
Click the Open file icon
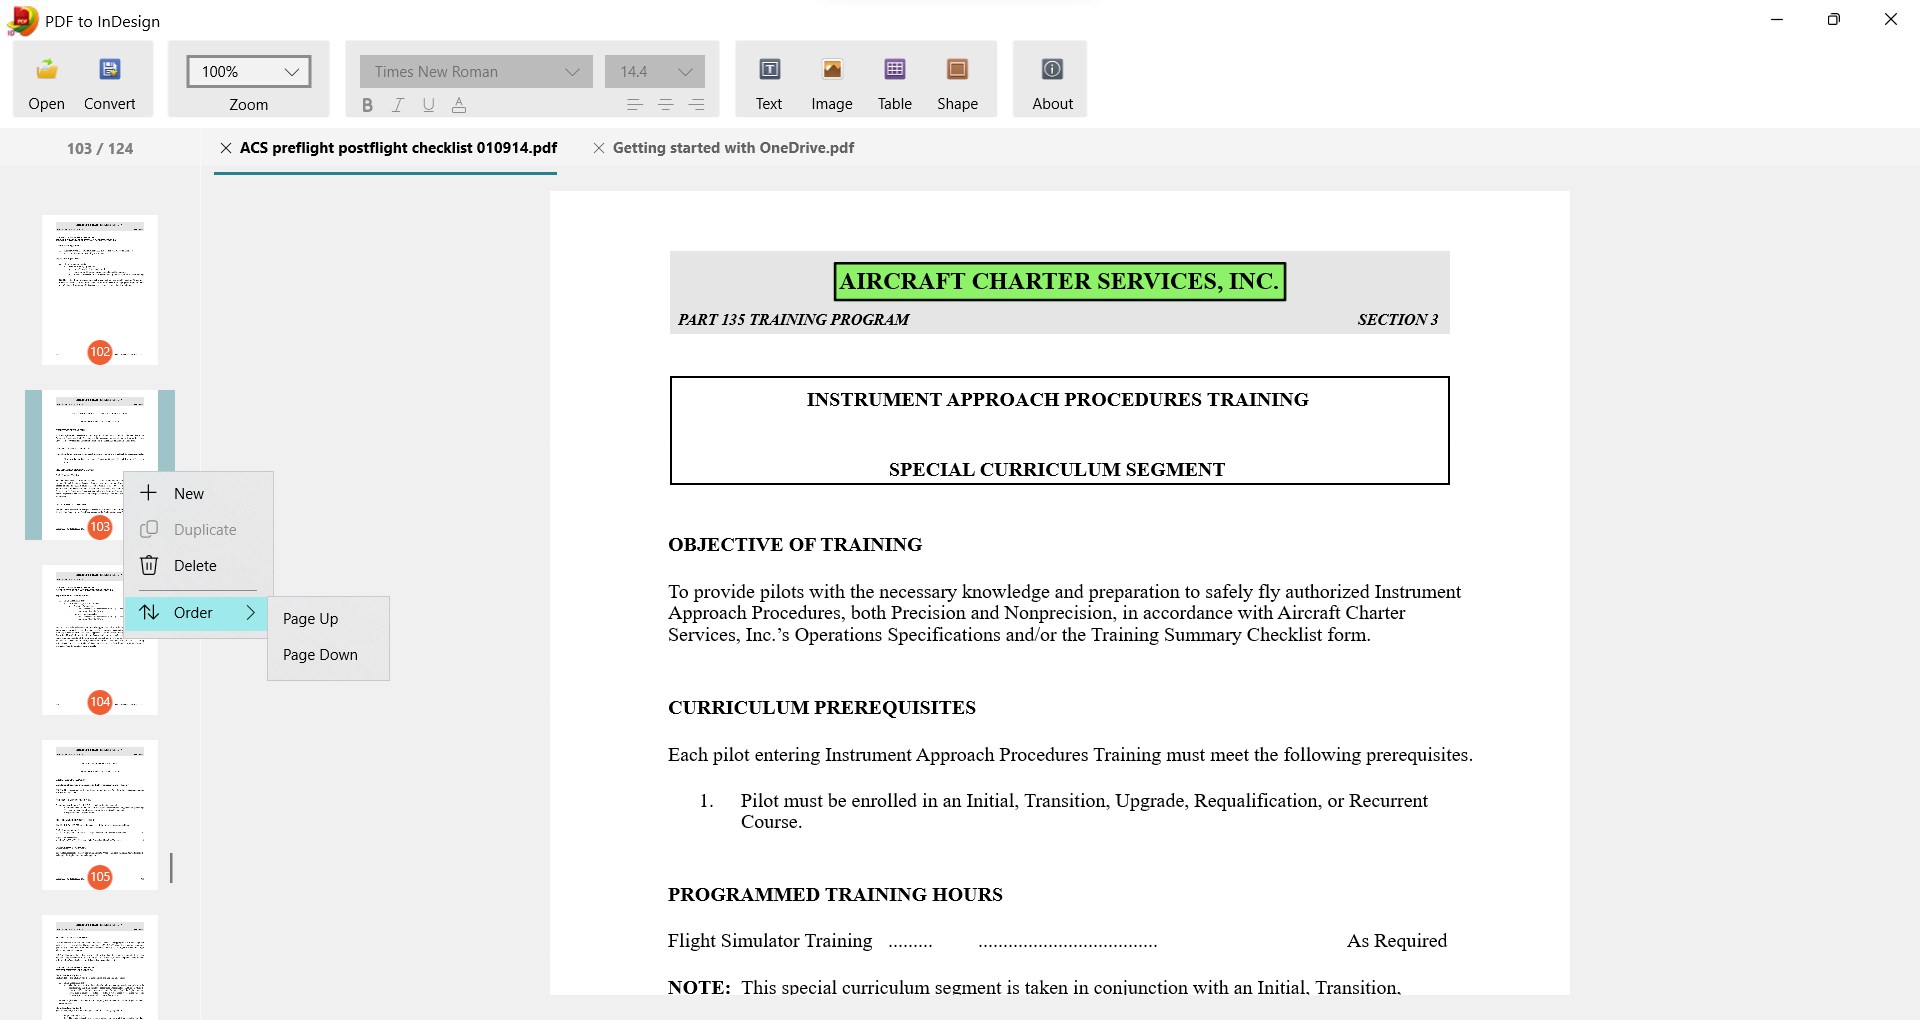pyautogui.click(x=46, y=69)
